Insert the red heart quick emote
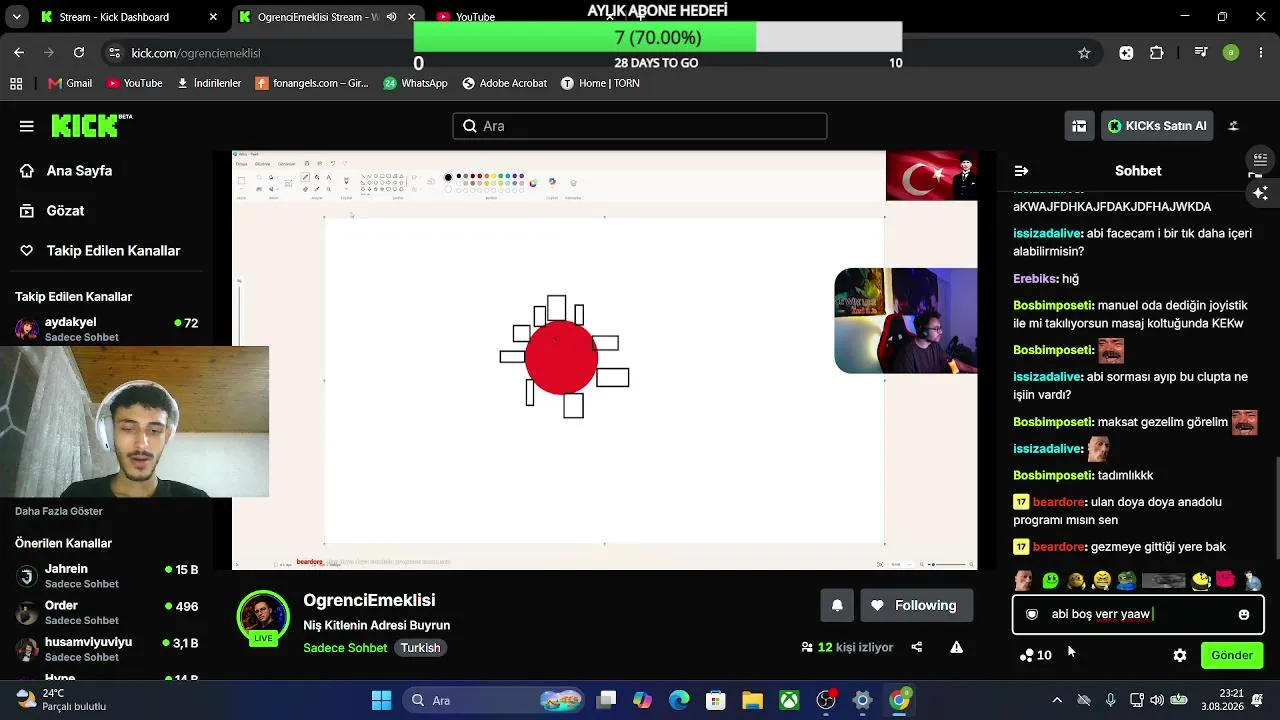Image resolution: width=1280 pixels, height=720 pixels. tap(1225, 580)
